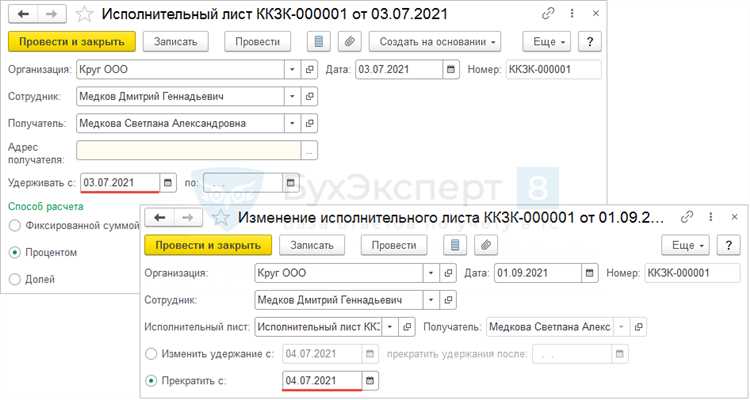Expand Организация dropdown in Исполнительный лист window
Screen dimensions: 750x400
[292, 69]
